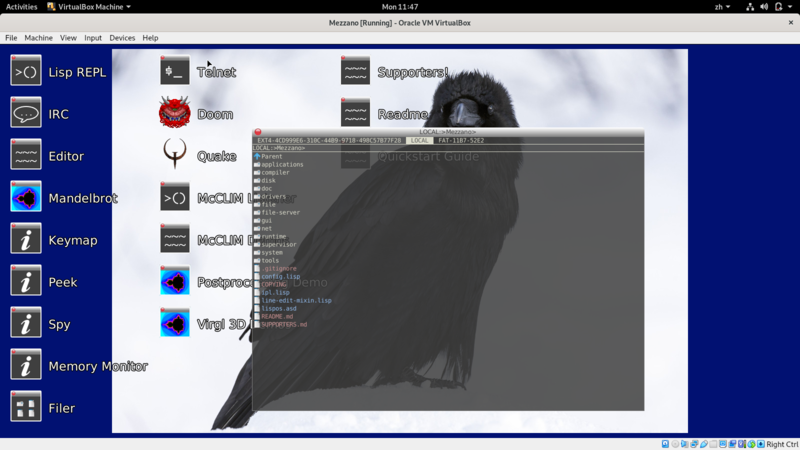Viewport: 800px width, 450px height.
Task: Open the drivers folder in Filer
Action: (x=270, y=196)
